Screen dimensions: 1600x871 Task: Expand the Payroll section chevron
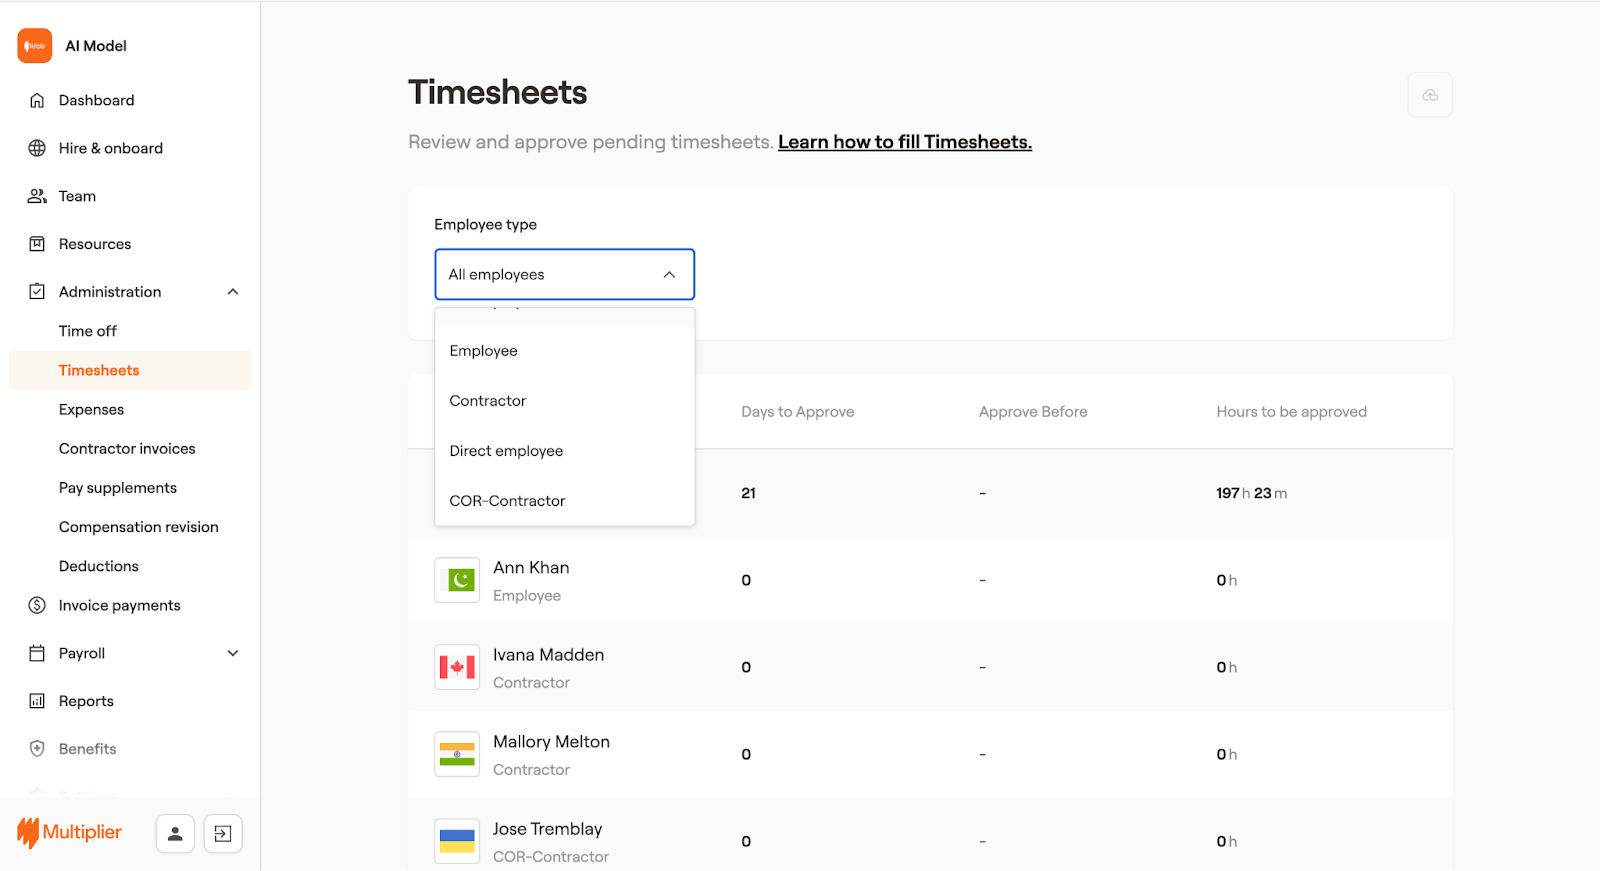pos(233,653)
